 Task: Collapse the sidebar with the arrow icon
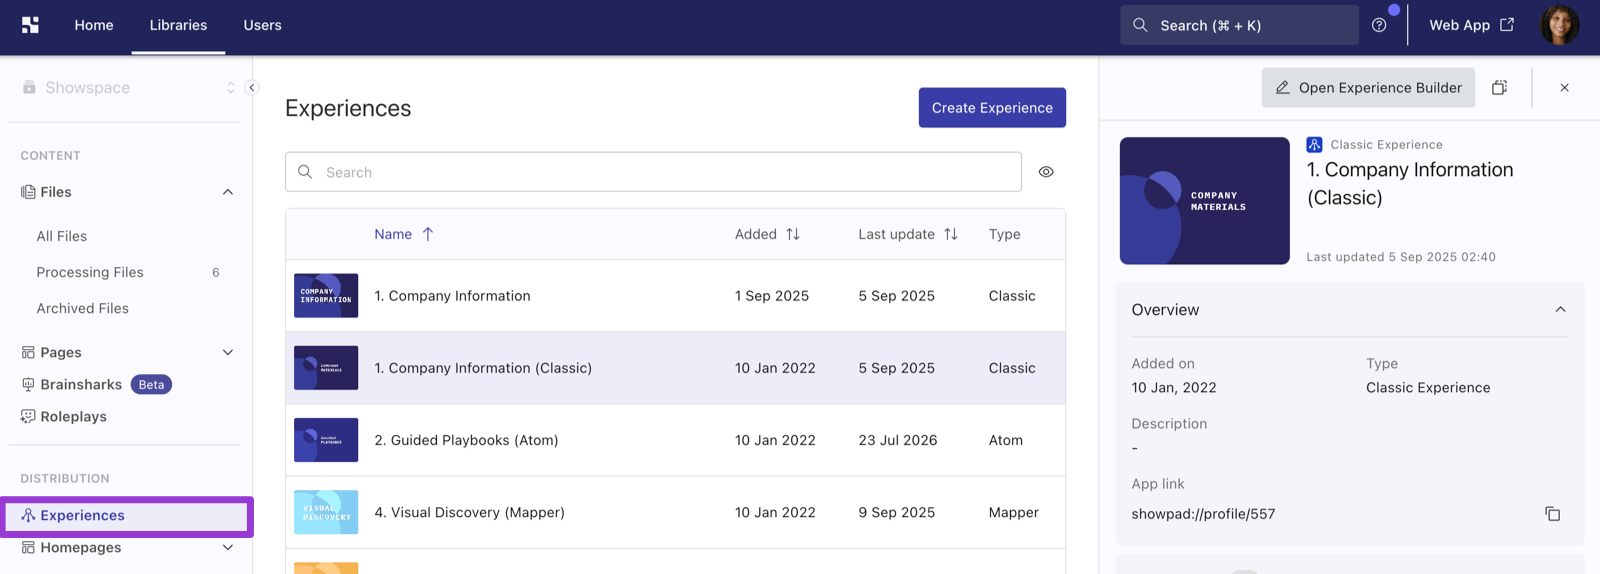(252, 88)
